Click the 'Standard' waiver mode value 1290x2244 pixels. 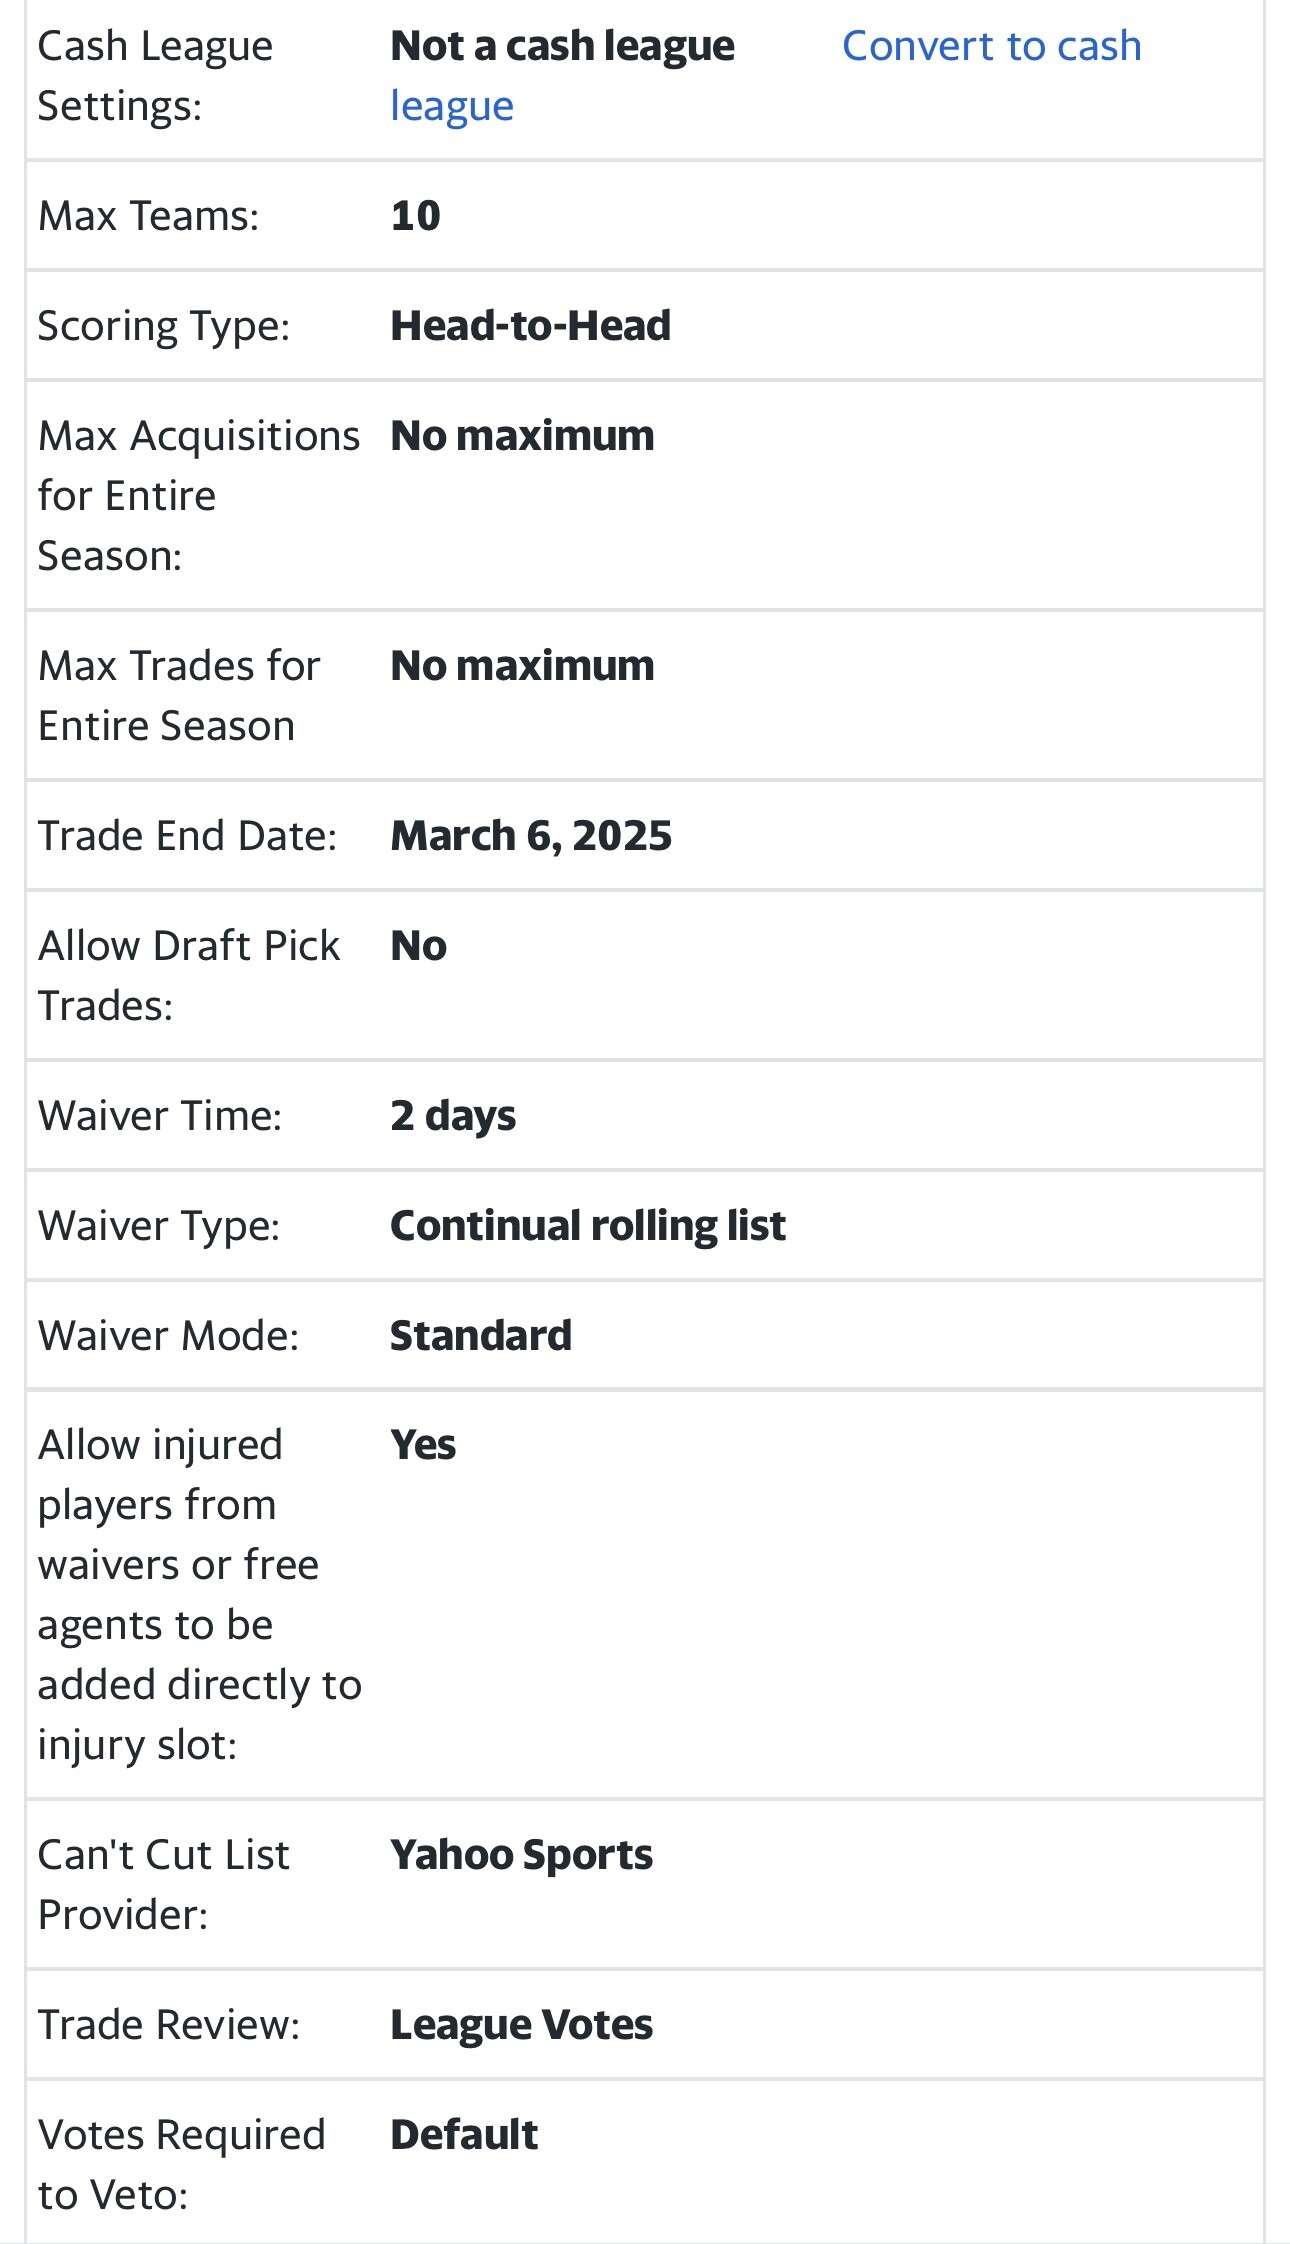point(481,1336)
